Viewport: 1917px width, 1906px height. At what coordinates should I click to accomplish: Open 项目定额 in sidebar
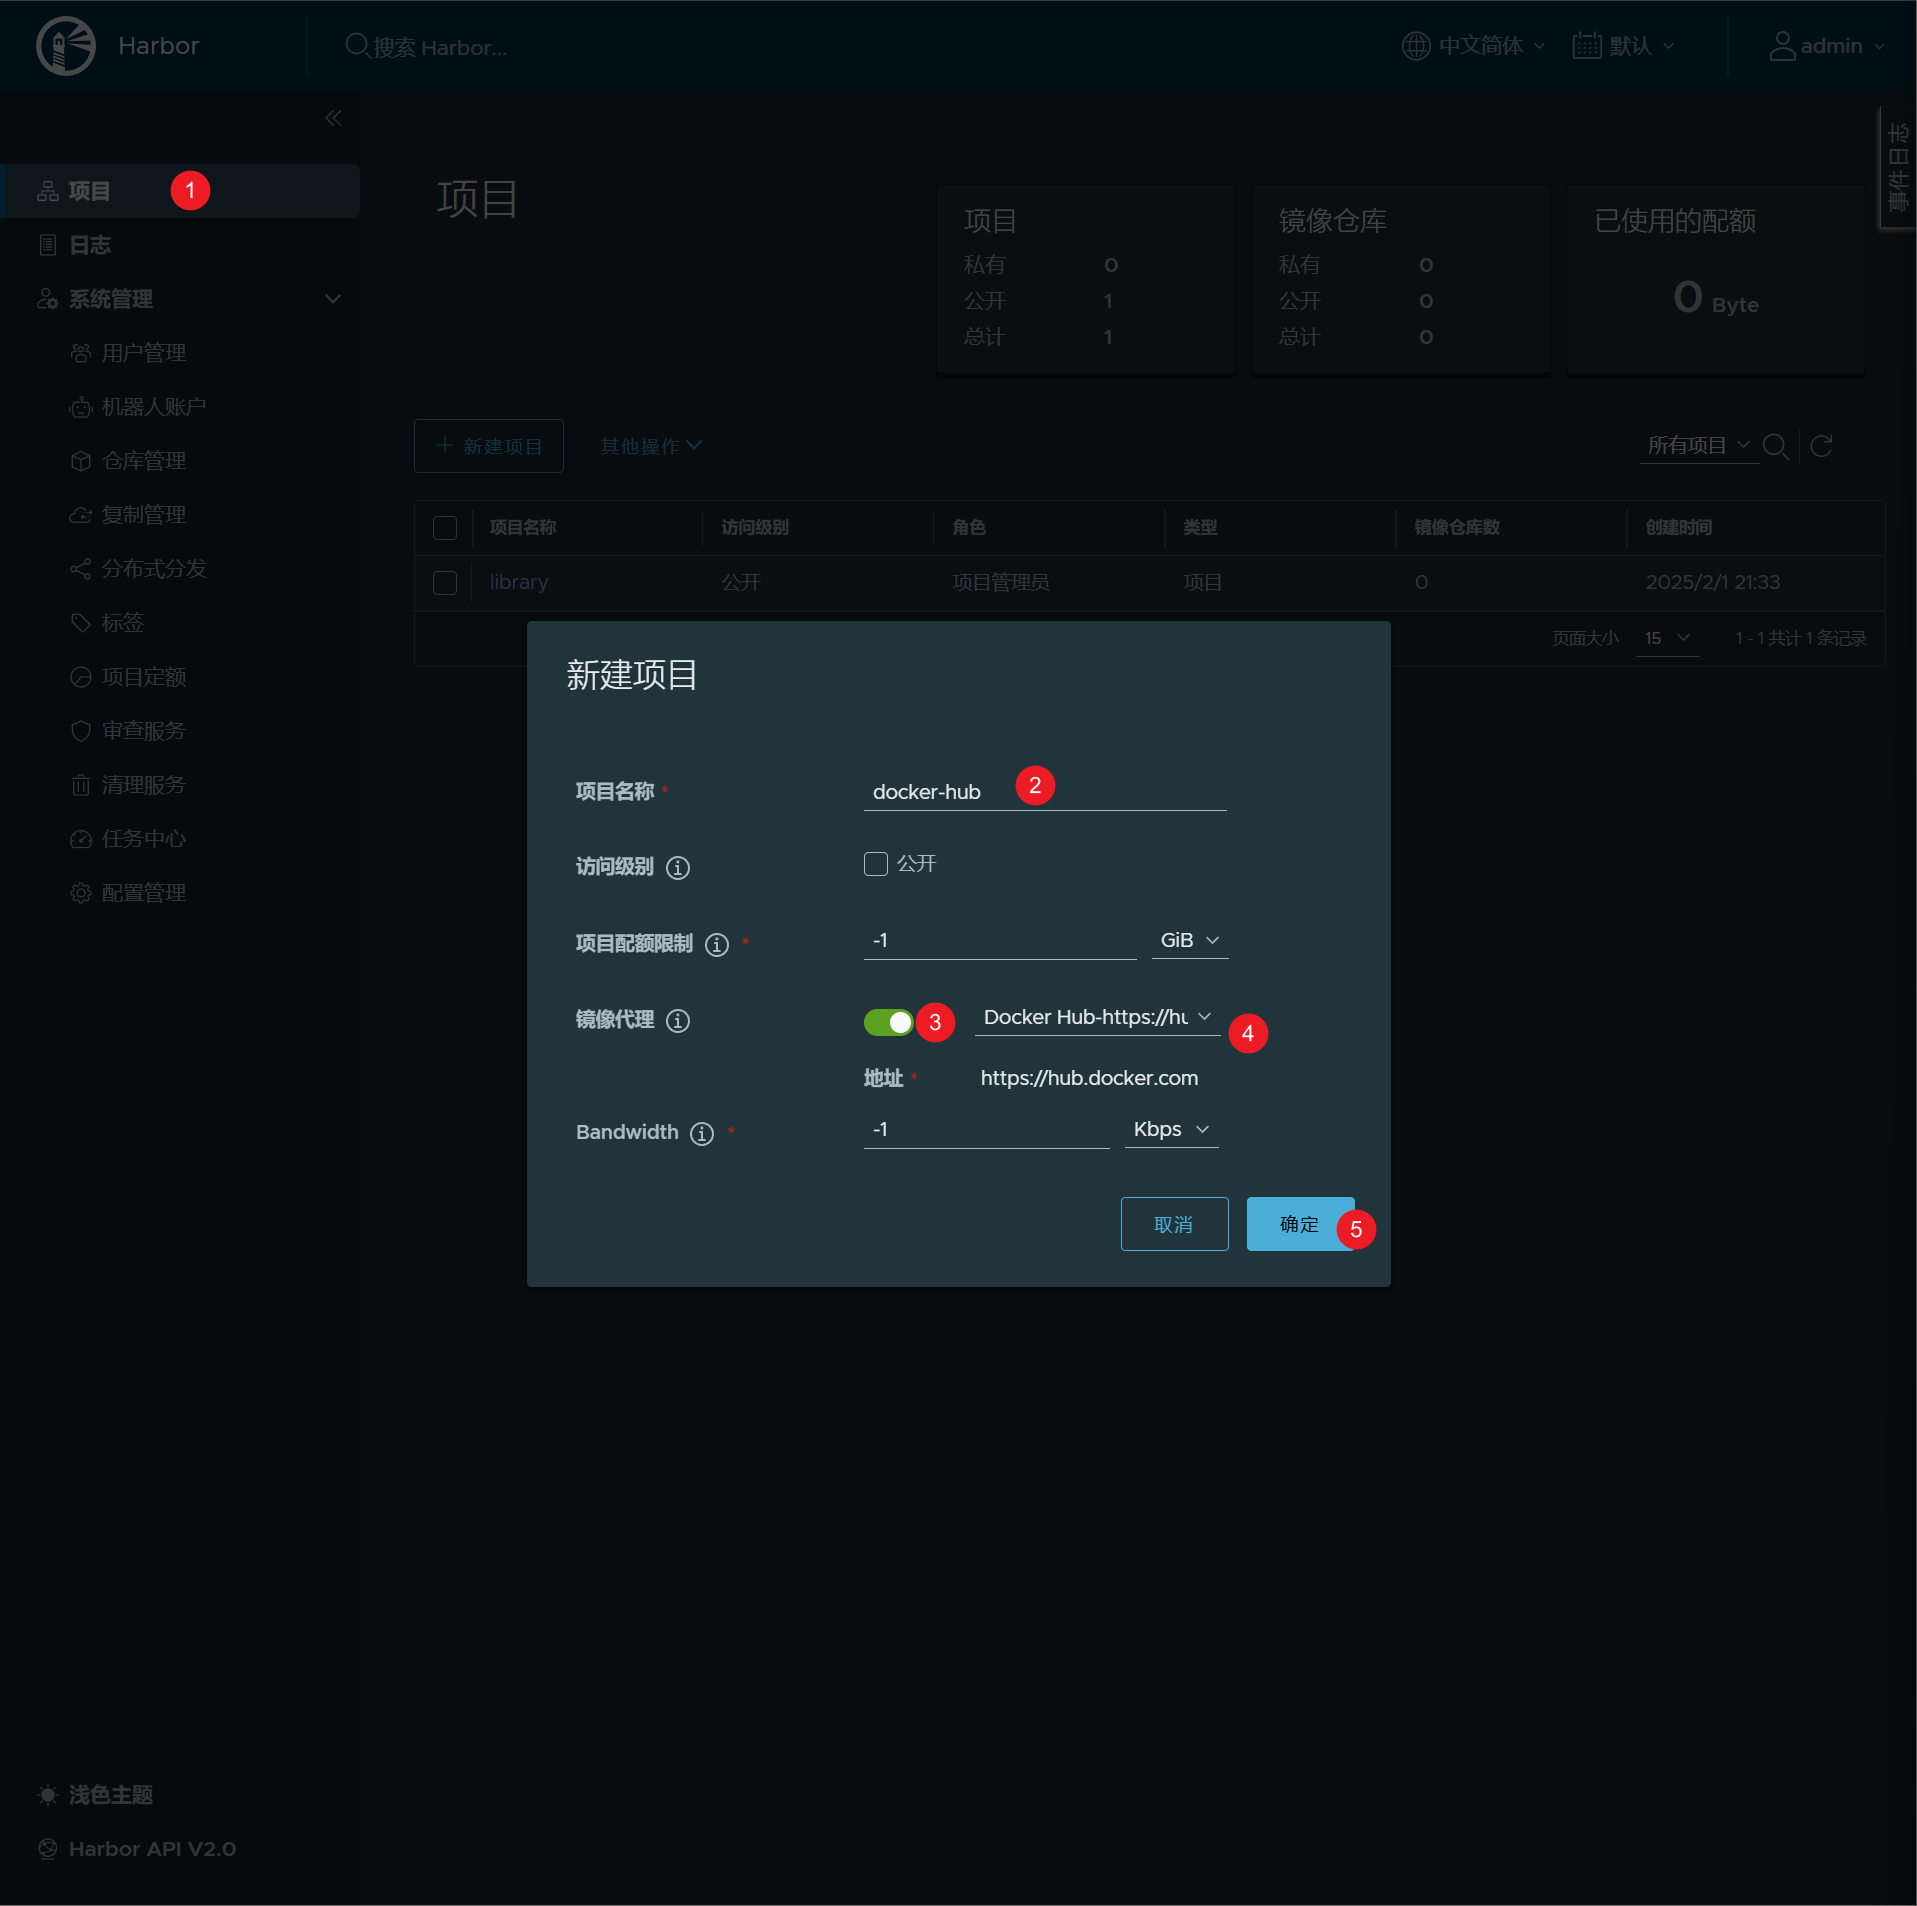pos(143,677)
